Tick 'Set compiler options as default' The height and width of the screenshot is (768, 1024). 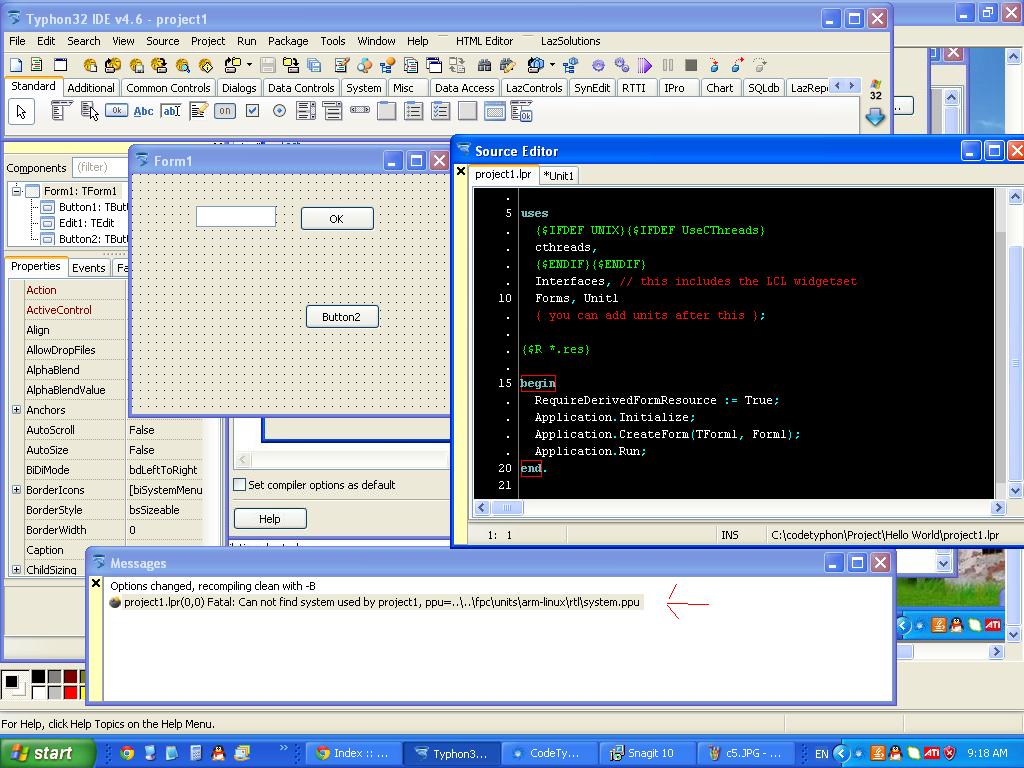[240, 485]
